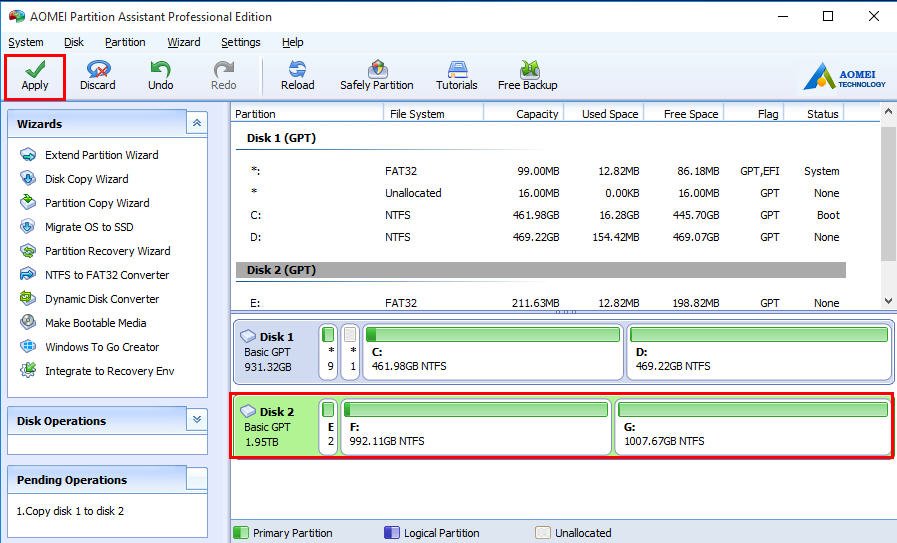Discard pending changes

click(x=98, y=77)
